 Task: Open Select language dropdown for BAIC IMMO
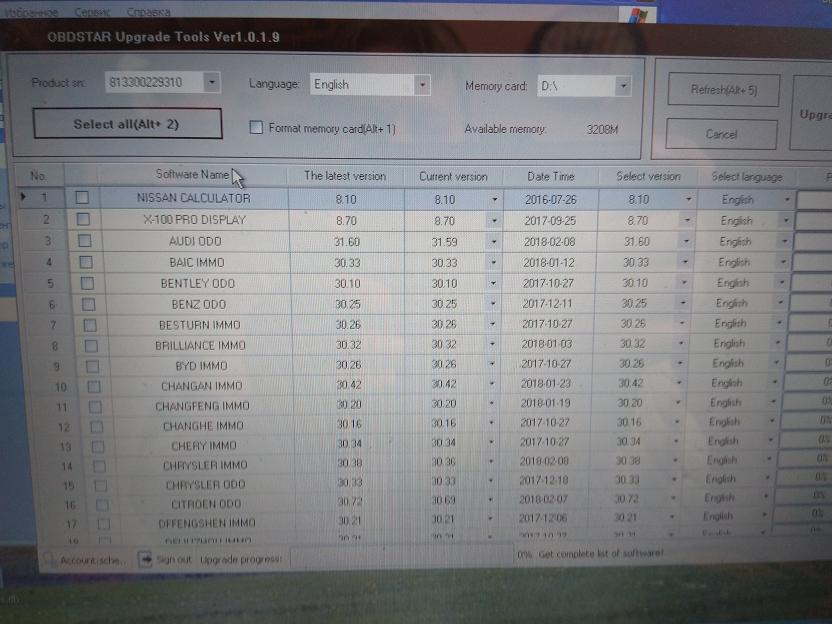click(783, 262)
